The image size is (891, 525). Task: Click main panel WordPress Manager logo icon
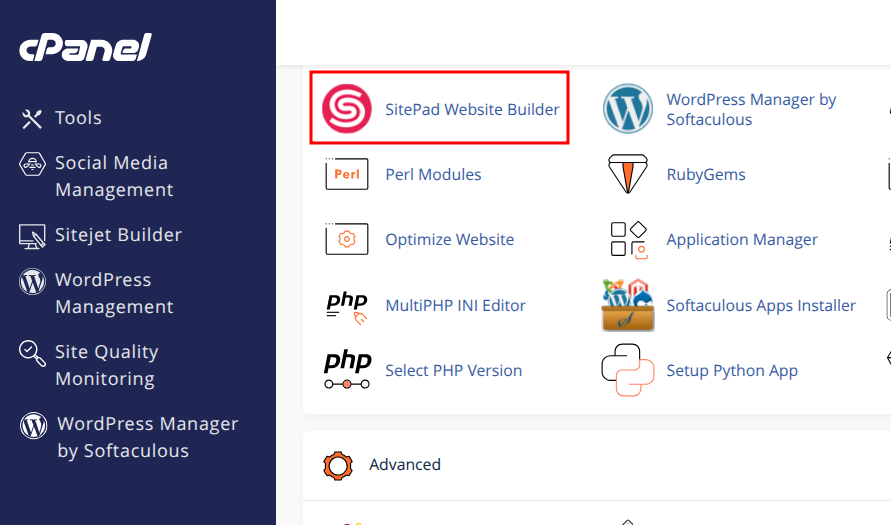tap(628, 109)
